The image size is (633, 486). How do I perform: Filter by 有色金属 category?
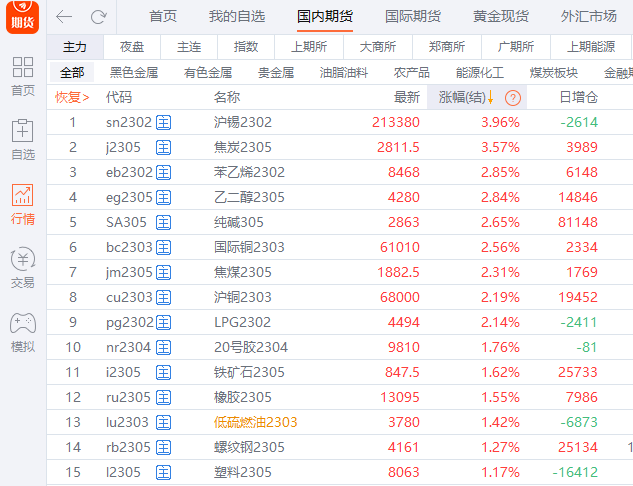tap(208, 72)
